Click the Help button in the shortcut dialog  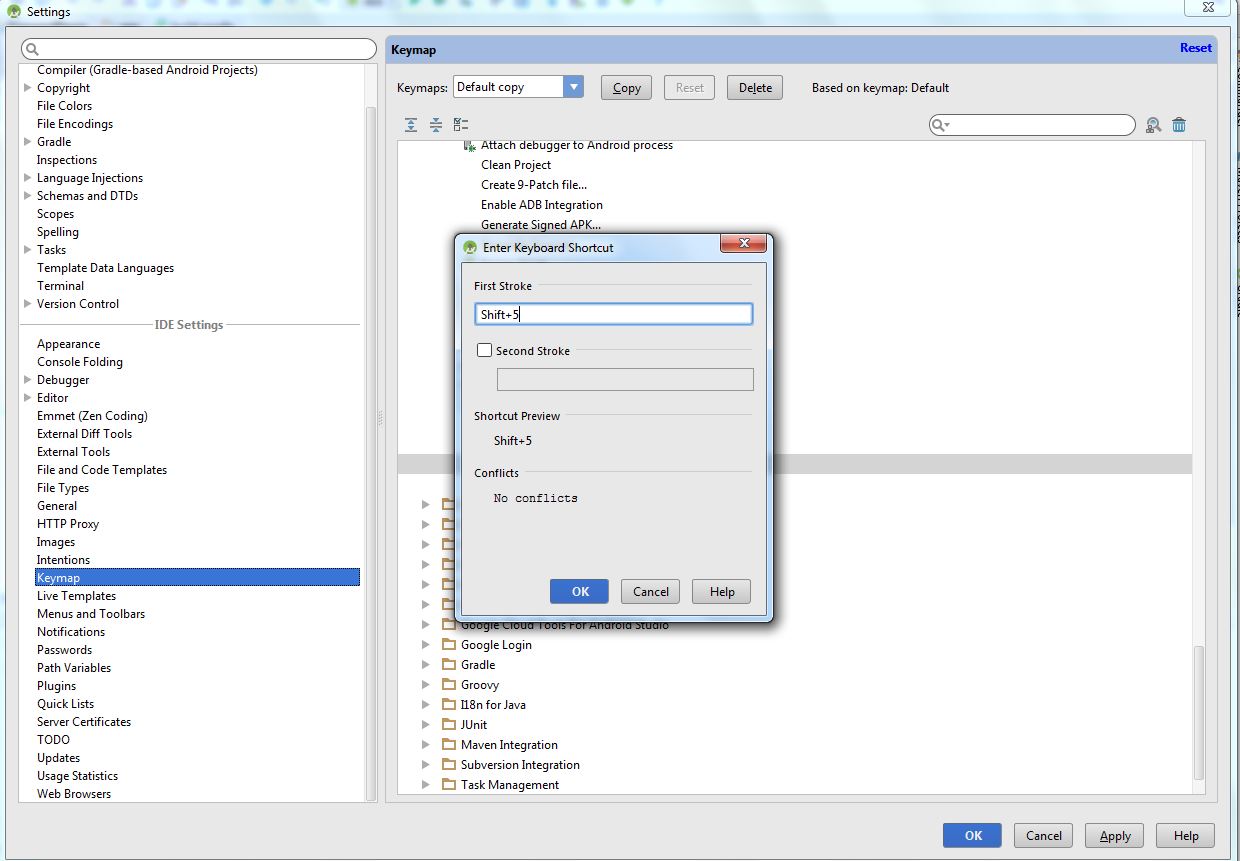pos(720,591)
